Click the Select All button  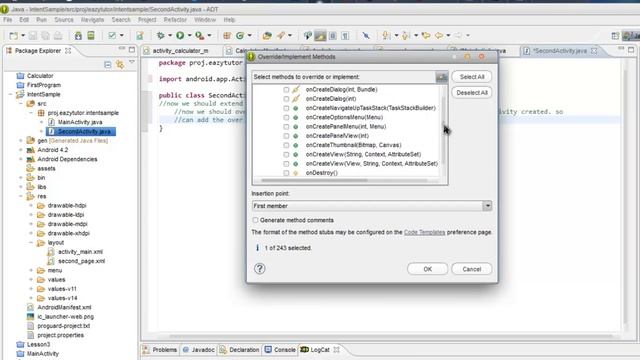coord(471,77)
